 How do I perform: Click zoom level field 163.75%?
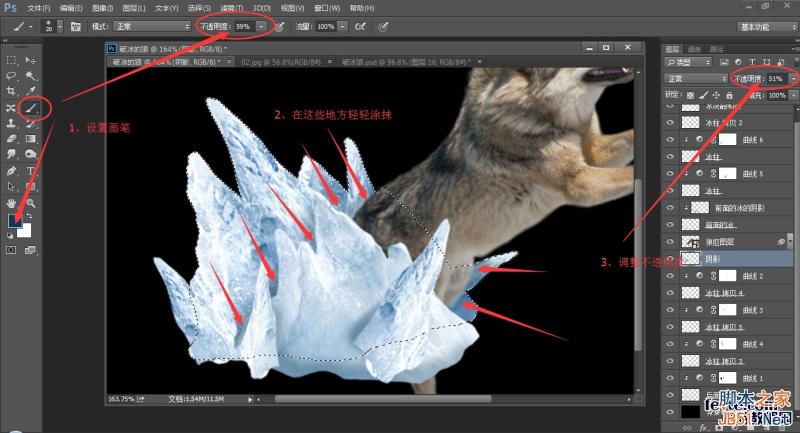click(121, 399)
